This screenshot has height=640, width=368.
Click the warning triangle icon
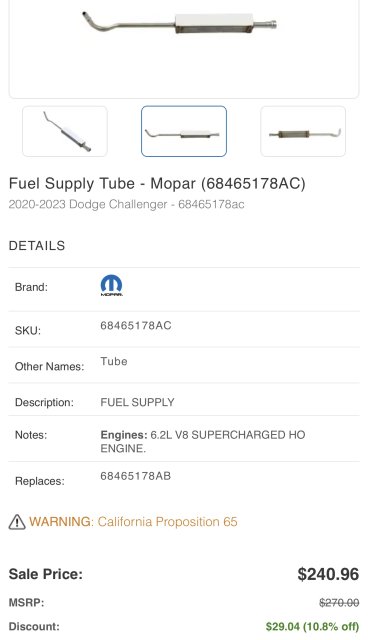pos(17,522)
